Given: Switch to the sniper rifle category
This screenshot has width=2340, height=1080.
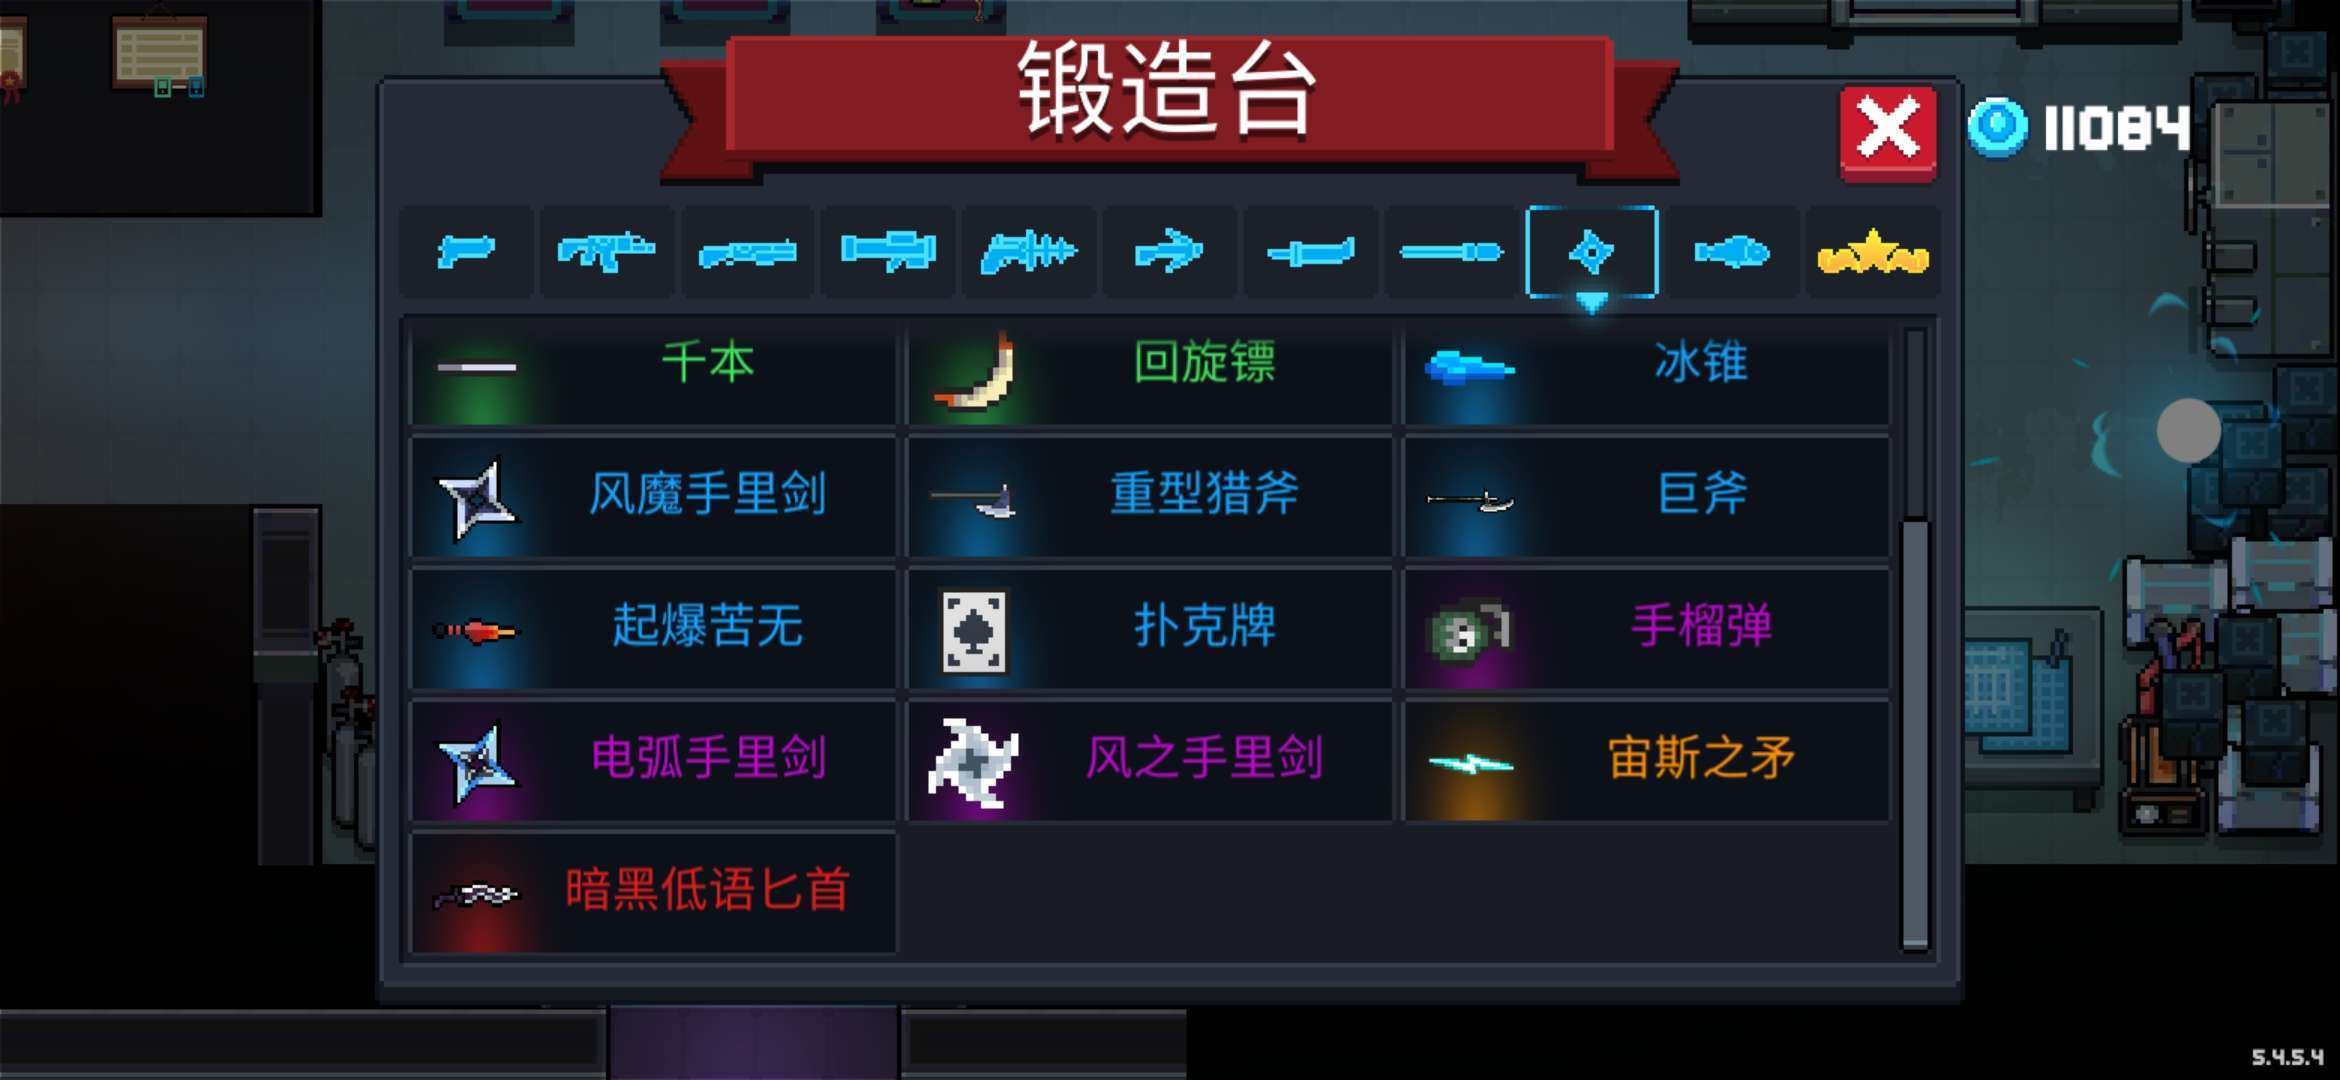Looking at the screenshot, I should pyautogui.click(x=747, y=252).
